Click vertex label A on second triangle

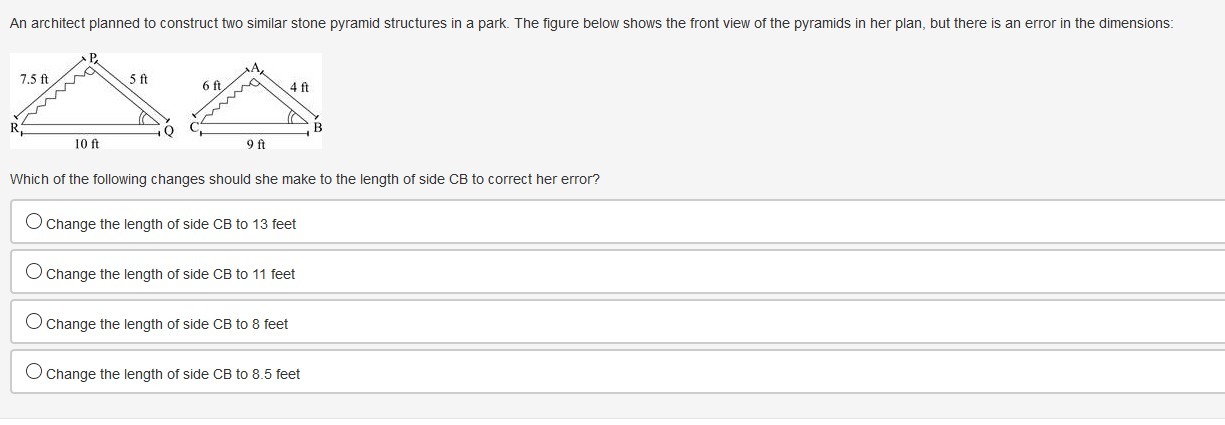255,67
